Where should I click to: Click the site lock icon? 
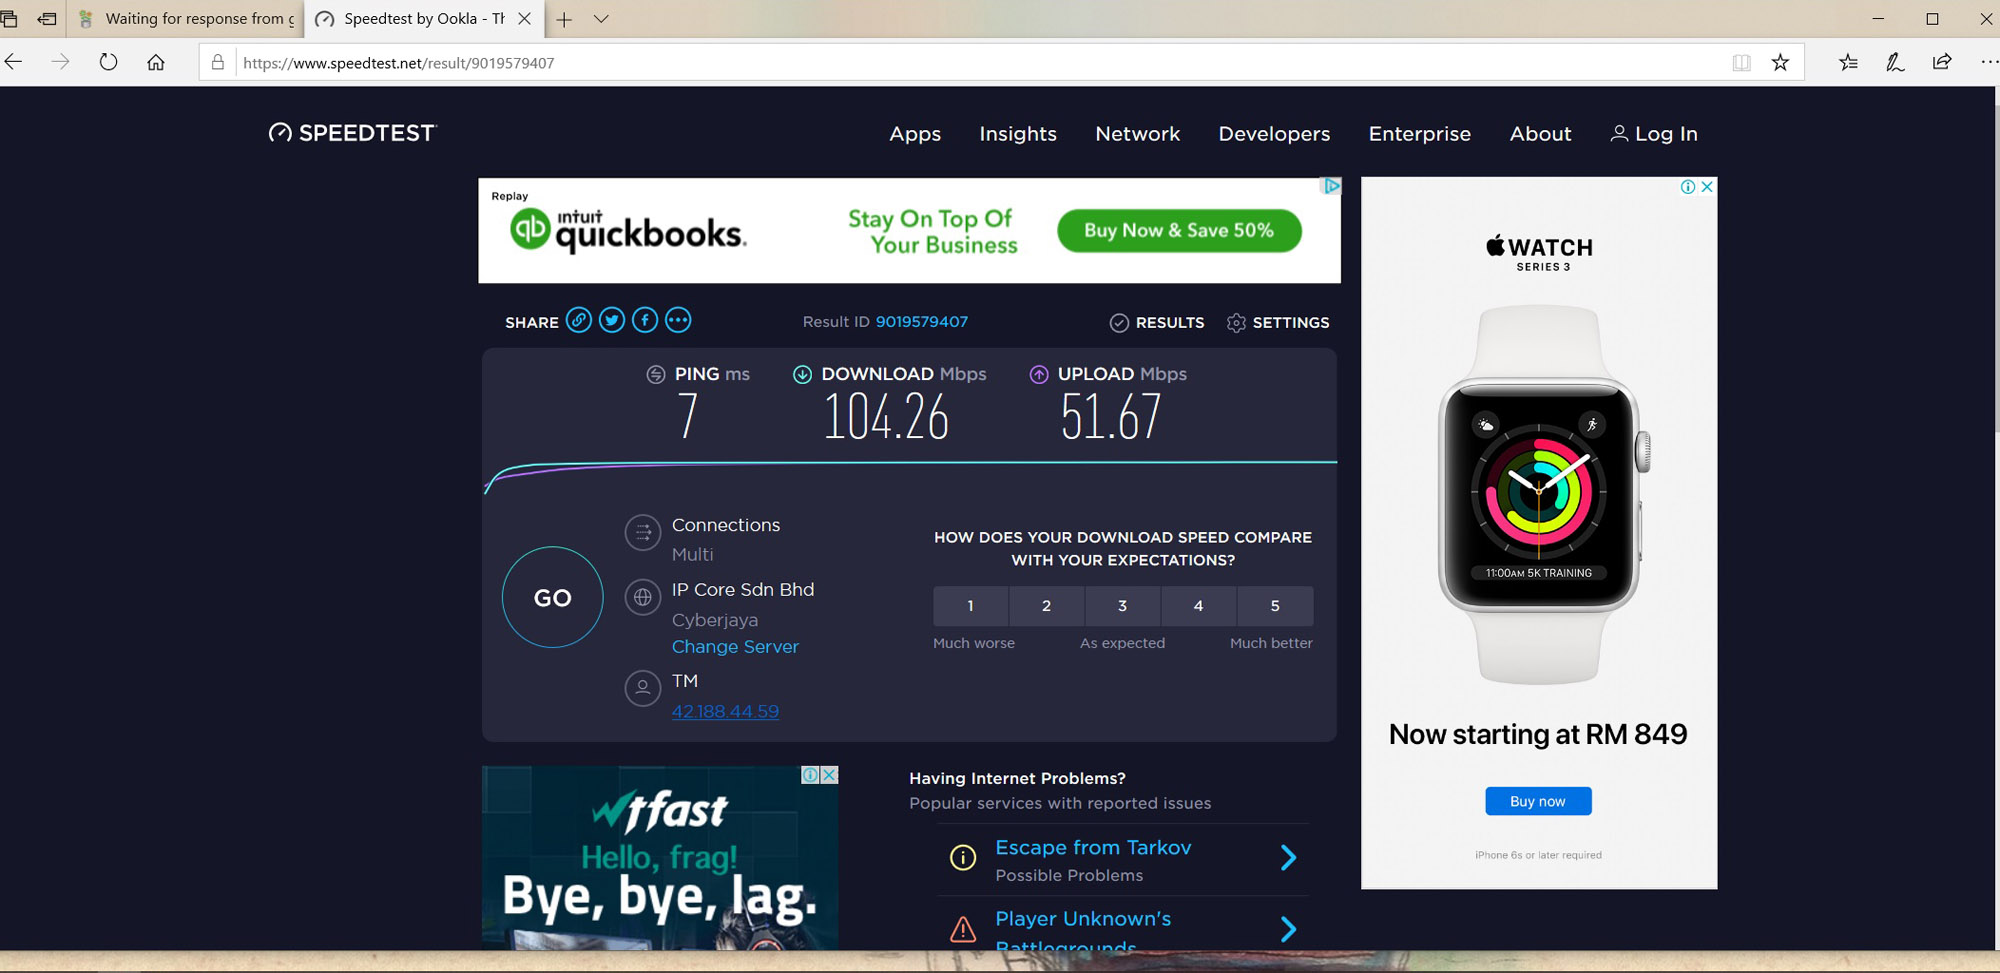pos(217,62)
